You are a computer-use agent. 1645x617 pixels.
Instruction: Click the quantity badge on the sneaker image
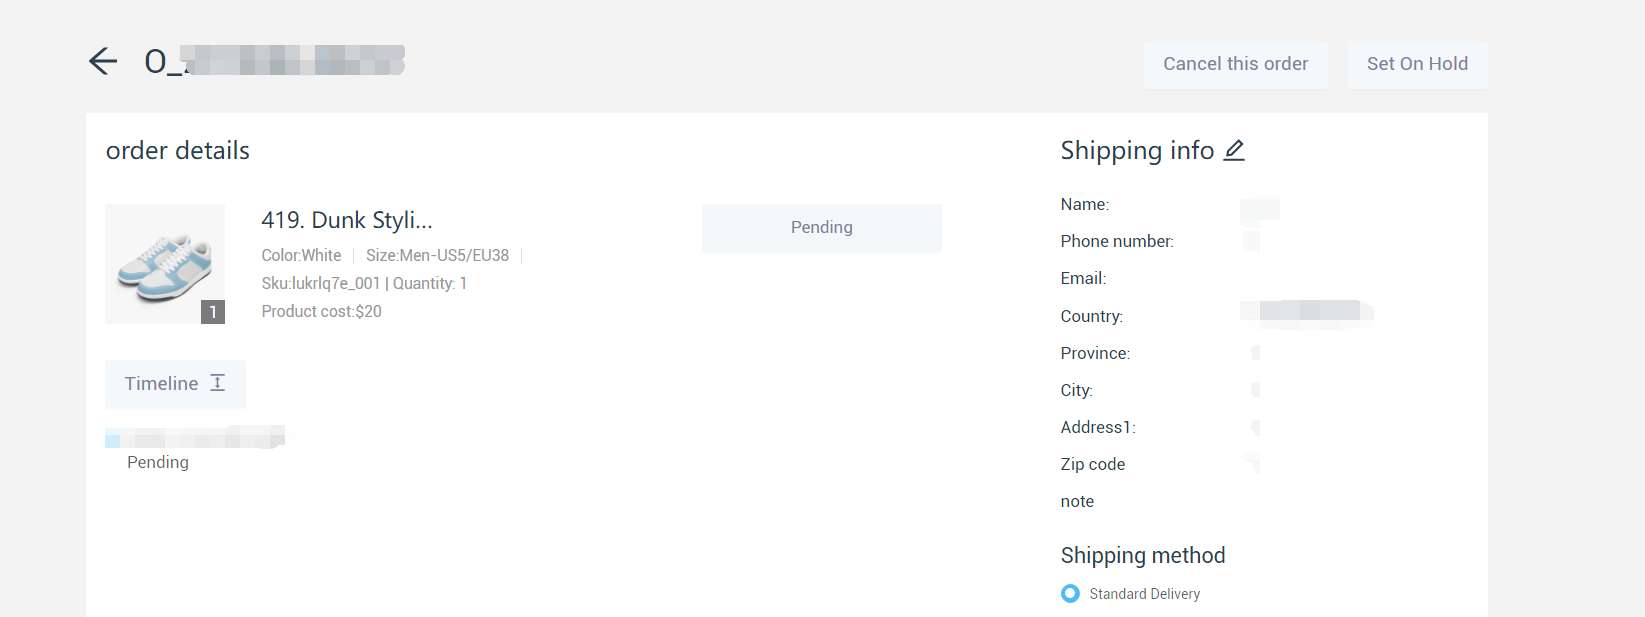[213, 312]
